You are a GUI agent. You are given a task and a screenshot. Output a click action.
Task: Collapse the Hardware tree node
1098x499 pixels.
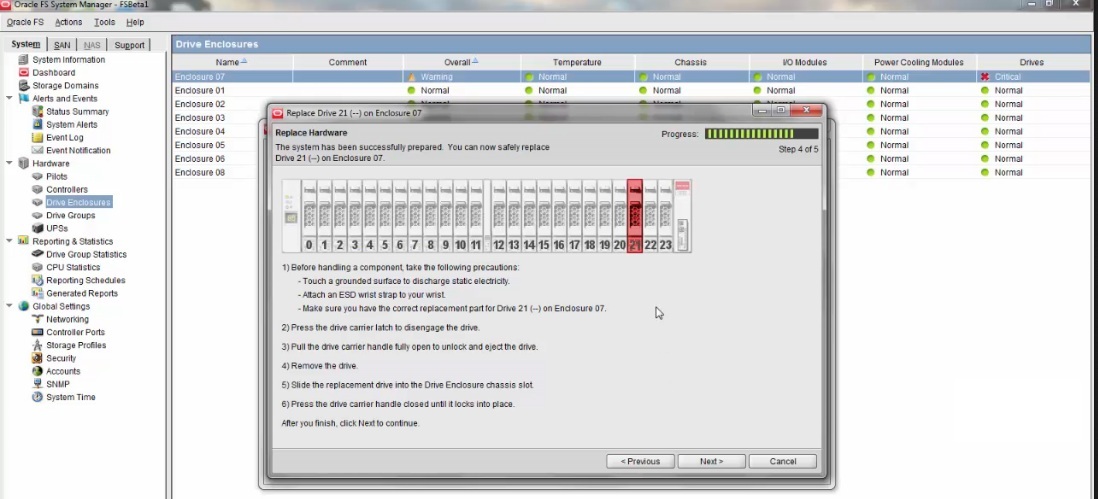[9, 164]
